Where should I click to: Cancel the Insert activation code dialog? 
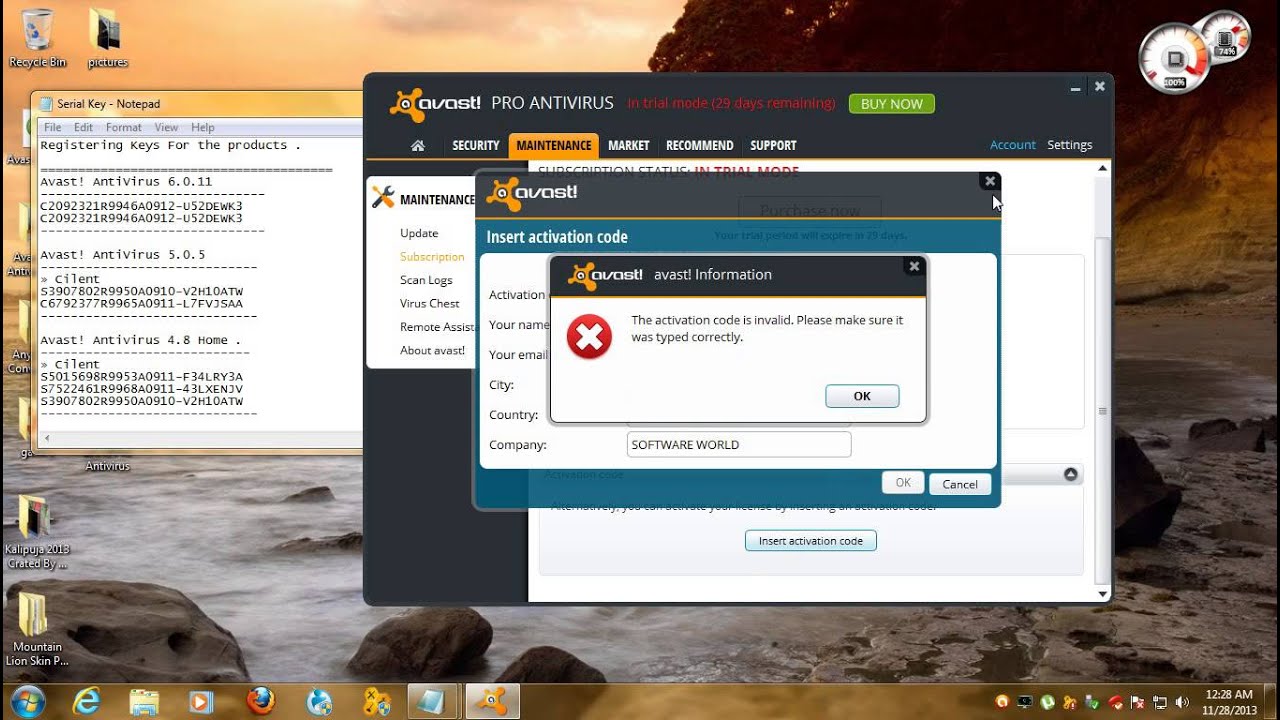pyautogui.click(x=960, y=484)
